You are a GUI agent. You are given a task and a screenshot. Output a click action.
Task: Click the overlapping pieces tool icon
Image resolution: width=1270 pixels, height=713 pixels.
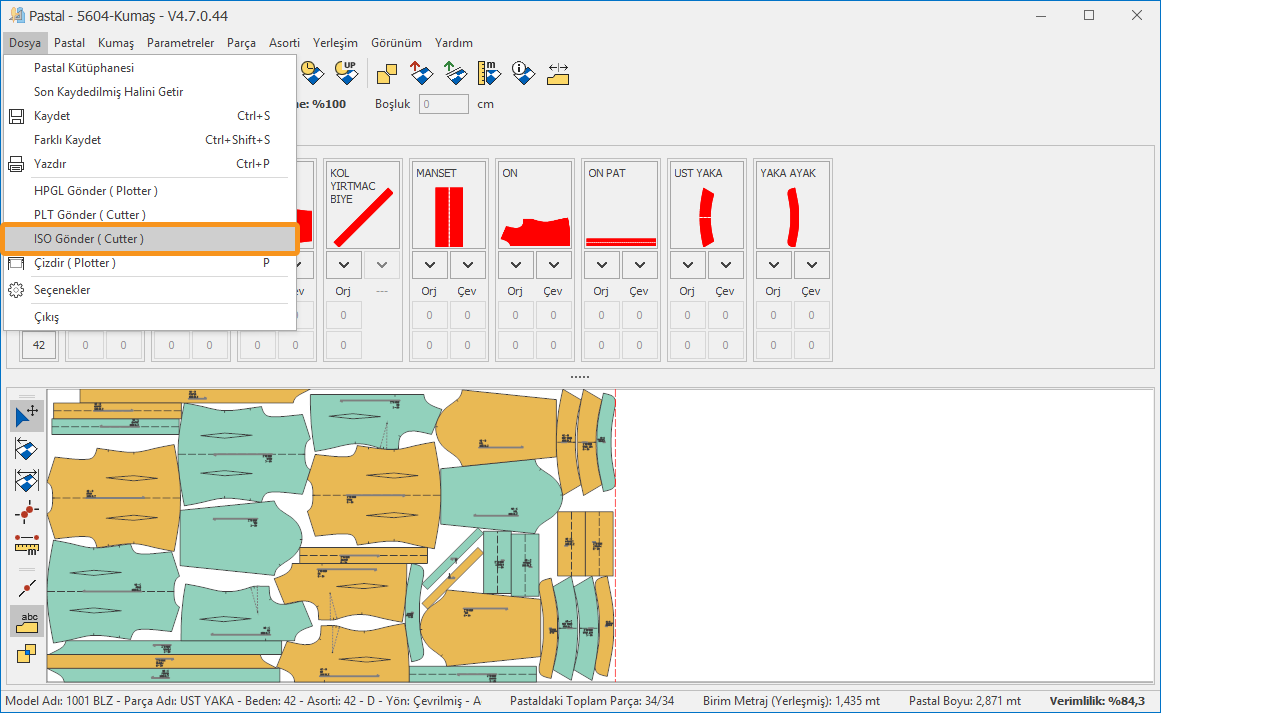(27, 654)
